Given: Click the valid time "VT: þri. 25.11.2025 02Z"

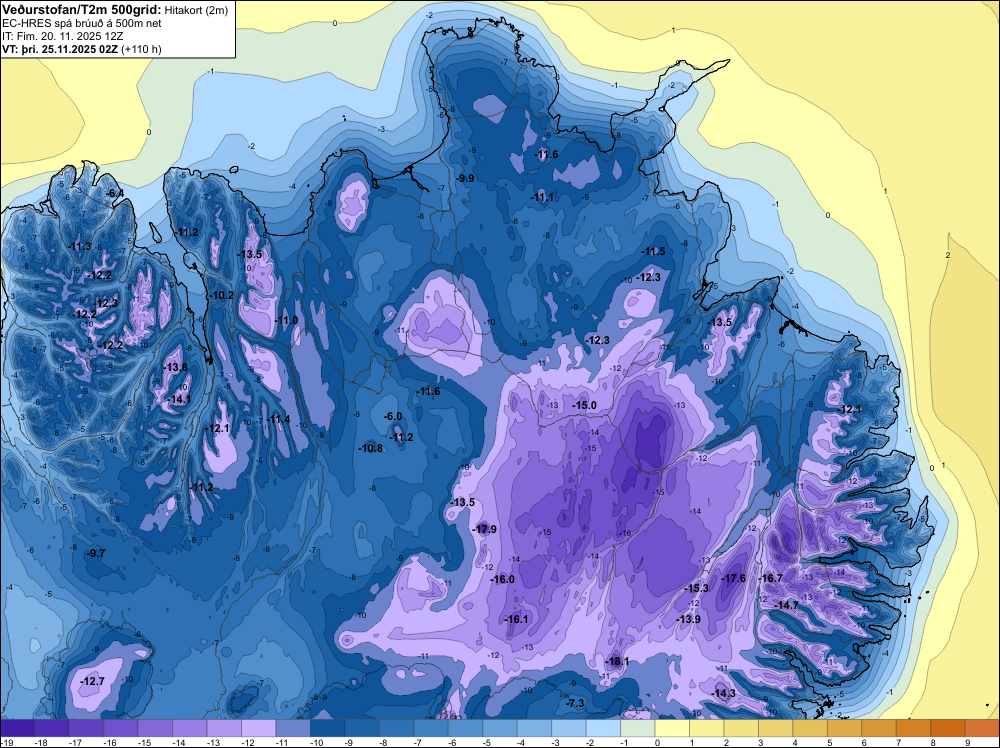Looking at the screenshot, I should pyautogui.click(x=59, y=49).
